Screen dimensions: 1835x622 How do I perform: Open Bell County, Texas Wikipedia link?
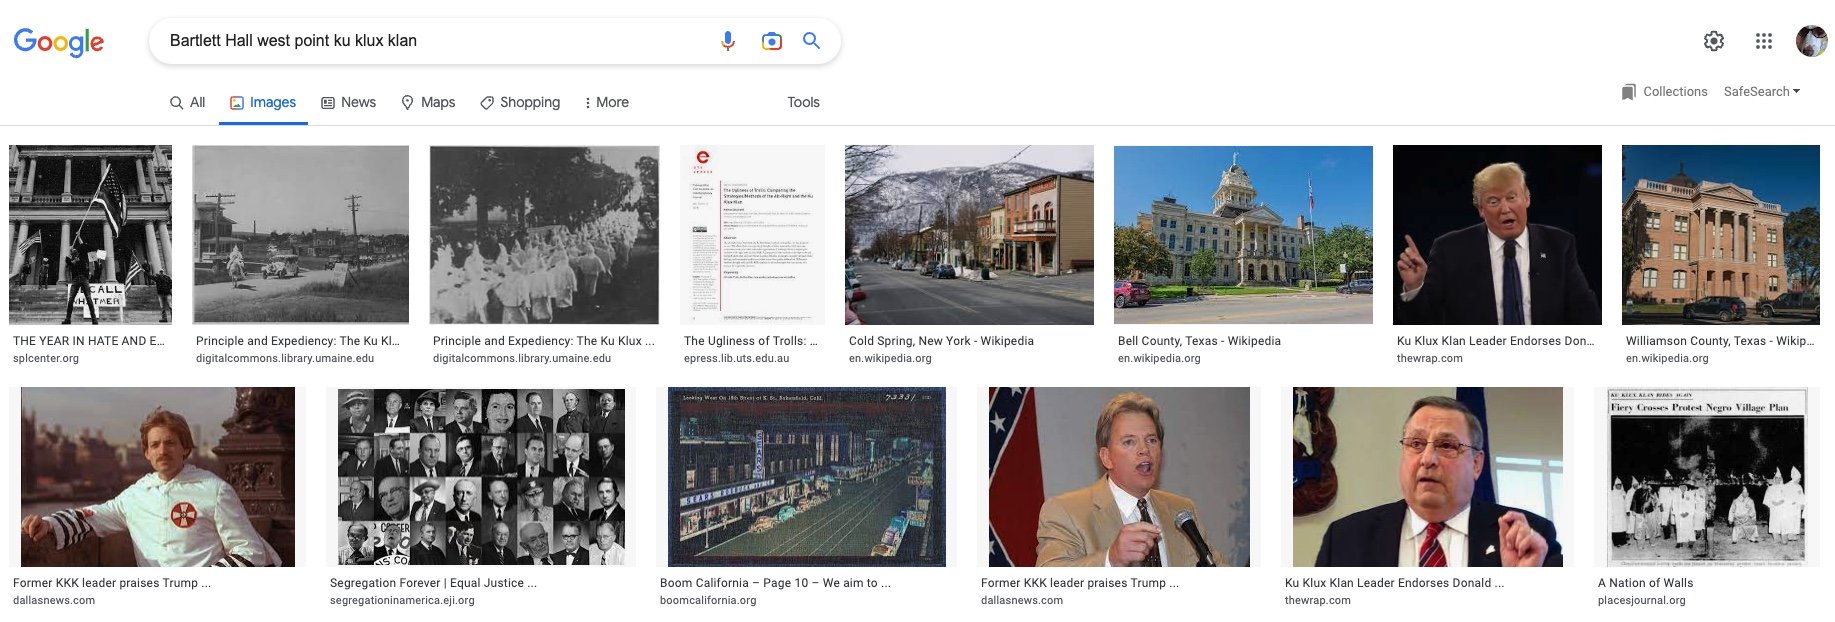[x=1199, y=341]
